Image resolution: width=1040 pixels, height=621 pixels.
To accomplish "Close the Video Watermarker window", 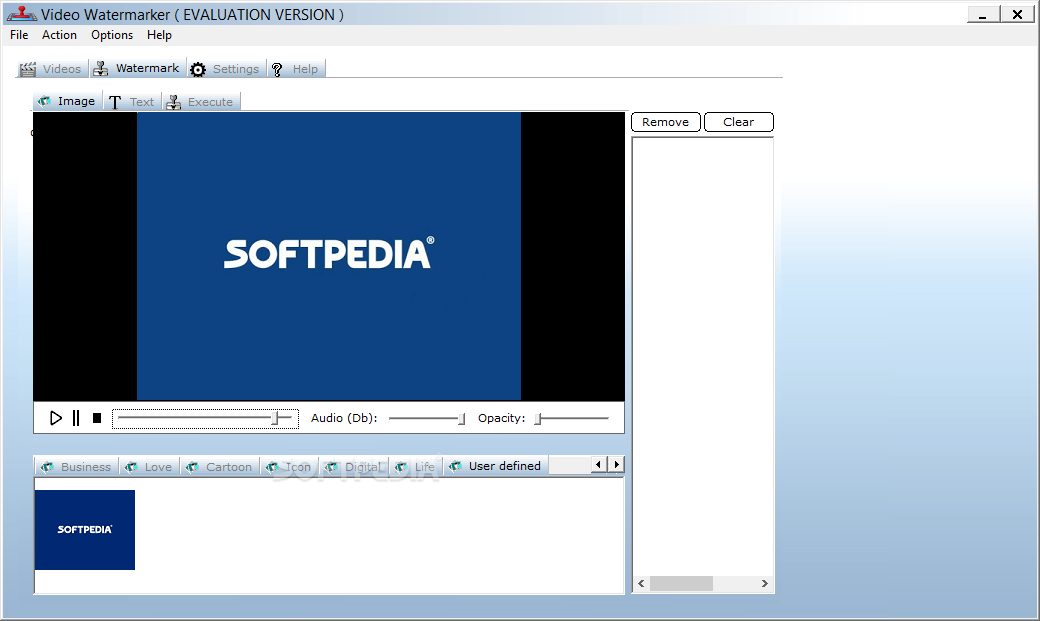I will point(1017,15).
